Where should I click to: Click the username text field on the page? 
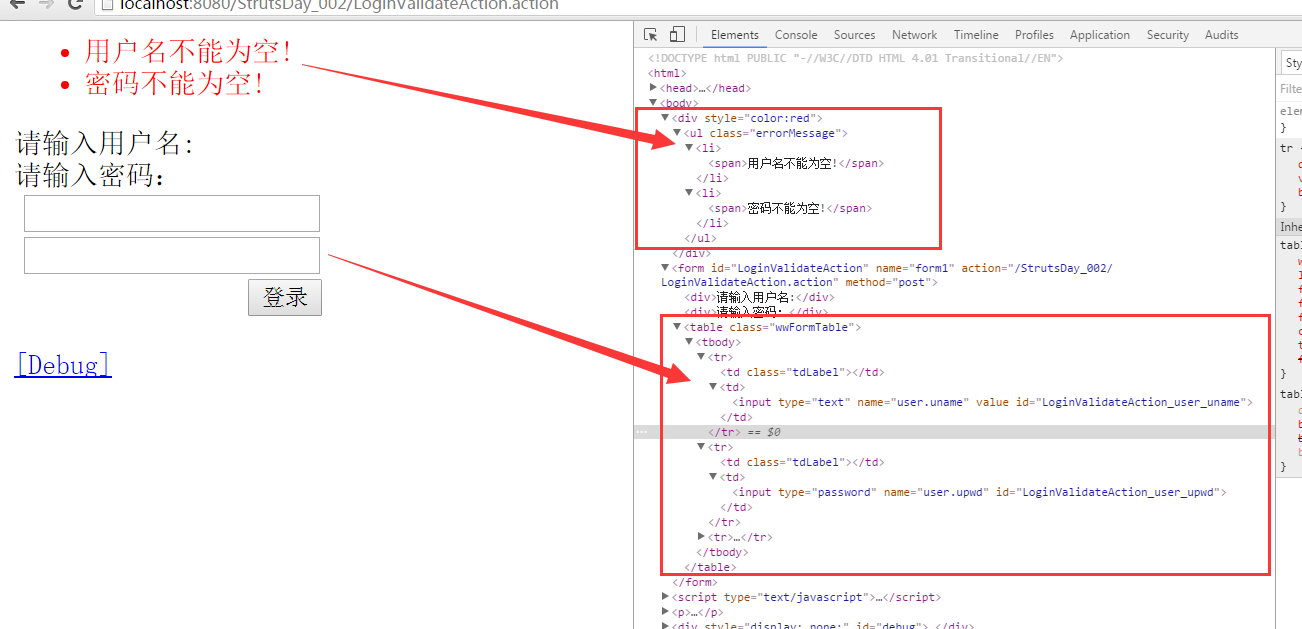click(172, 214)
